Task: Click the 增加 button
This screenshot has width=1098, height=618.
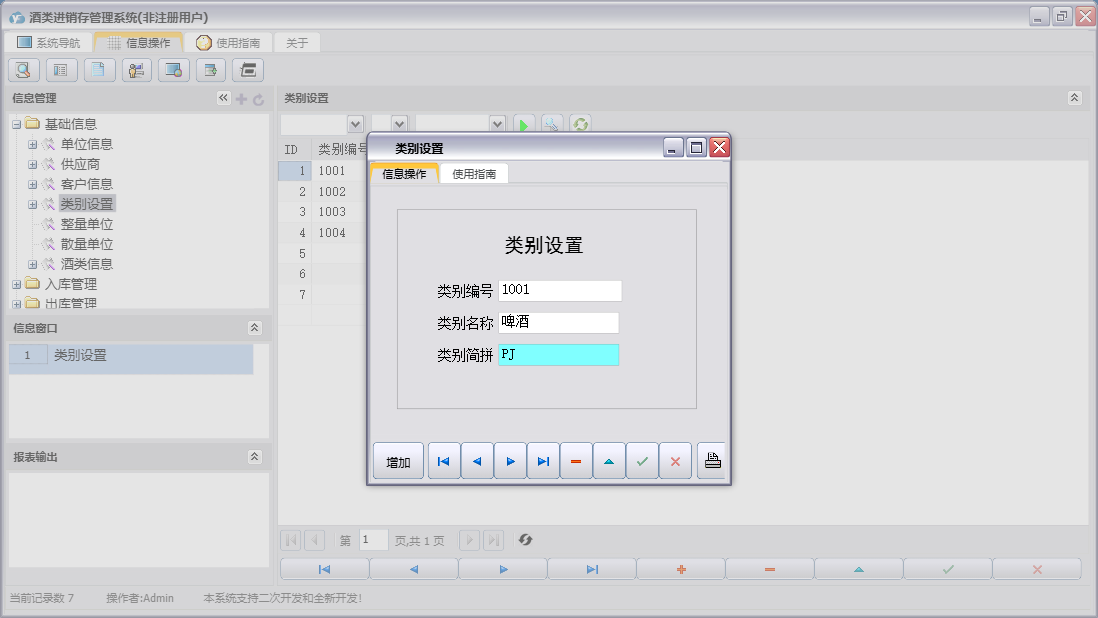Action: click(398, 461)
